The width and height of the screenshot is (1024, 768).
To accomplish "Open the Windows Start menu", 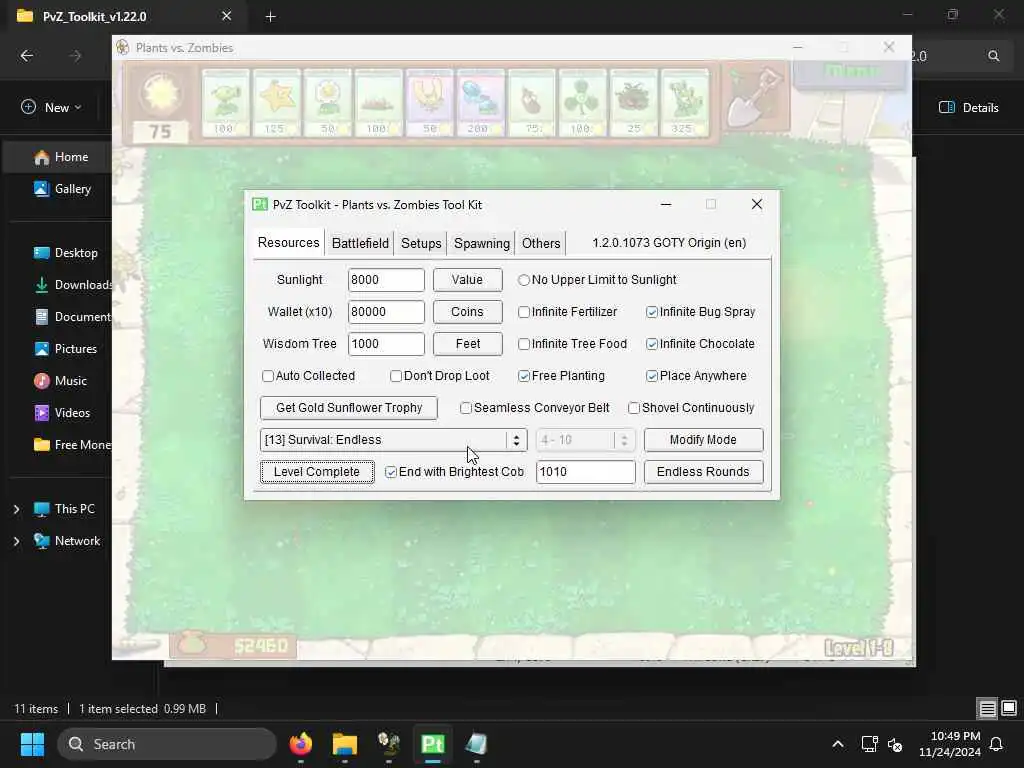I will click(x=32, y=744).
